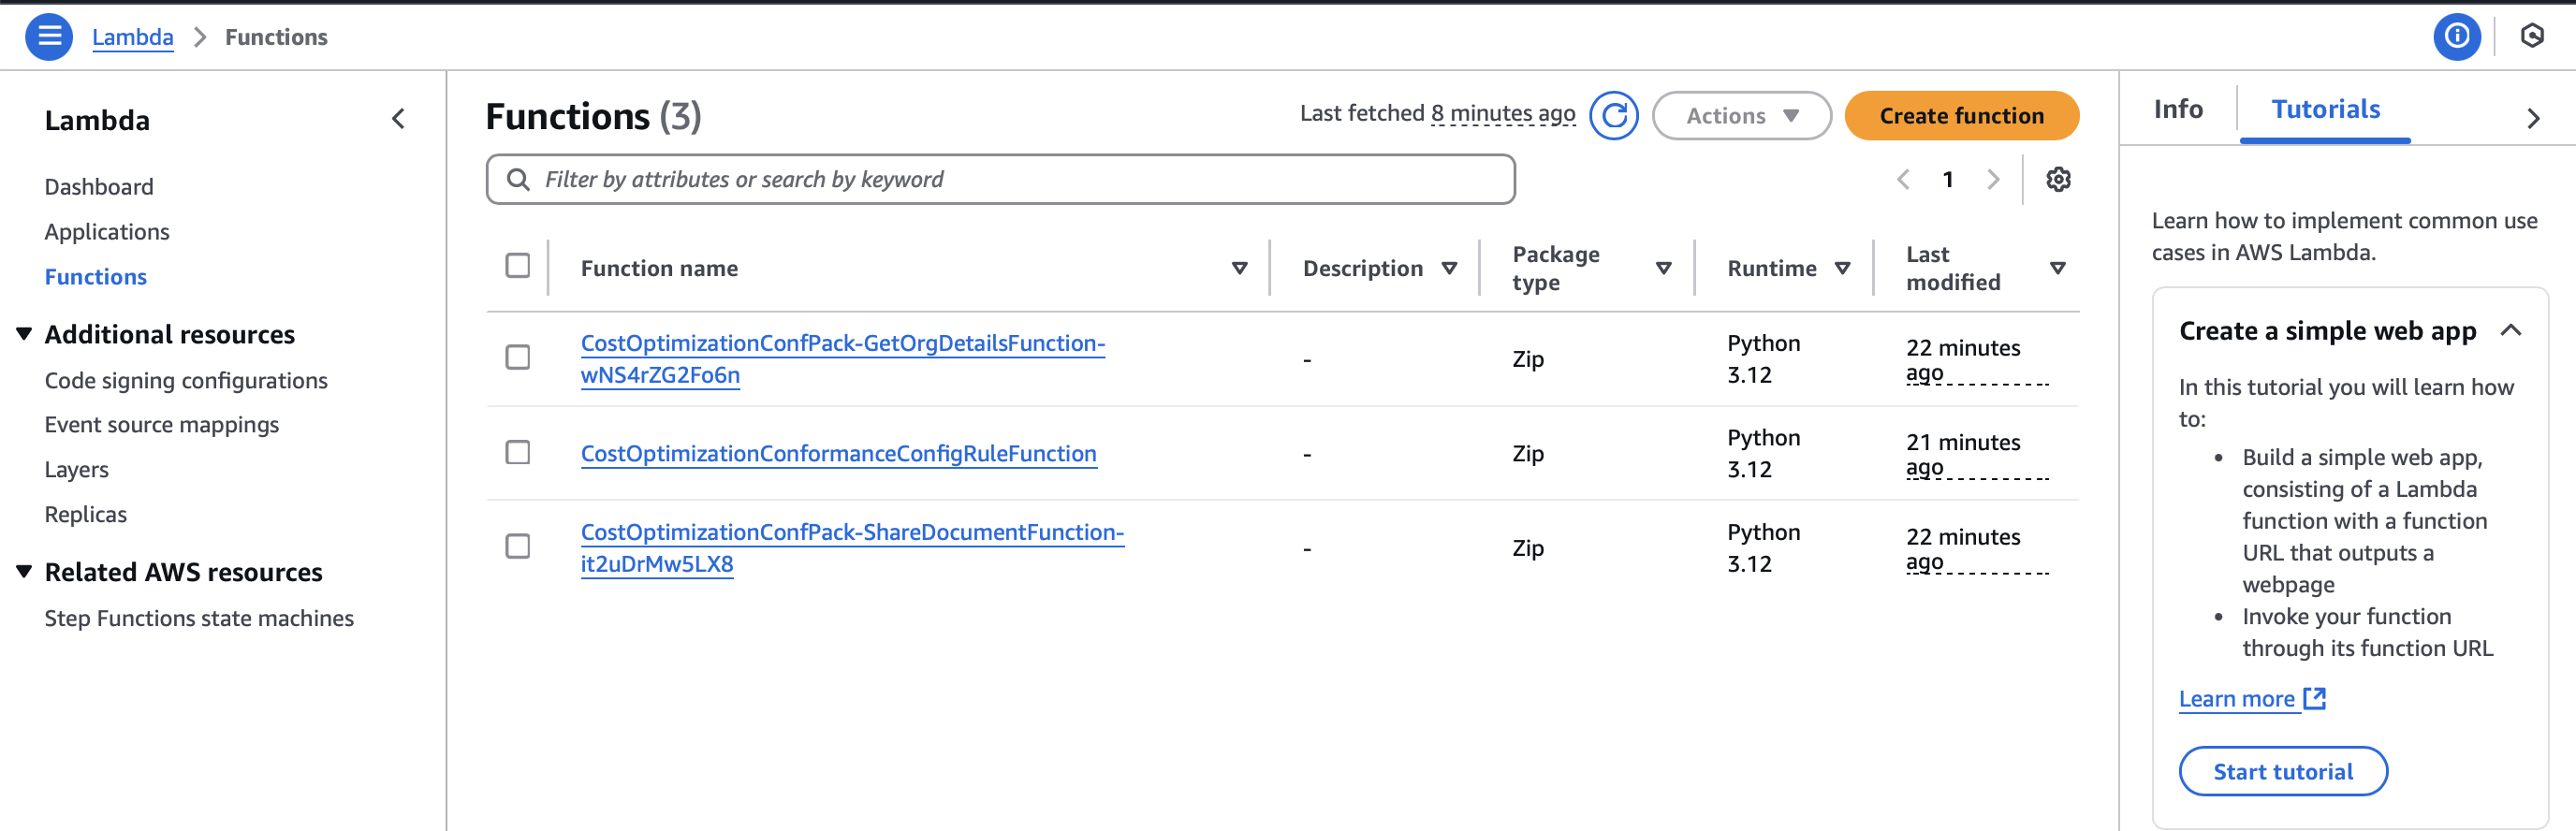Collapse the Related AWS resources section
The image size is (2576, 831).
click(24, 572)
